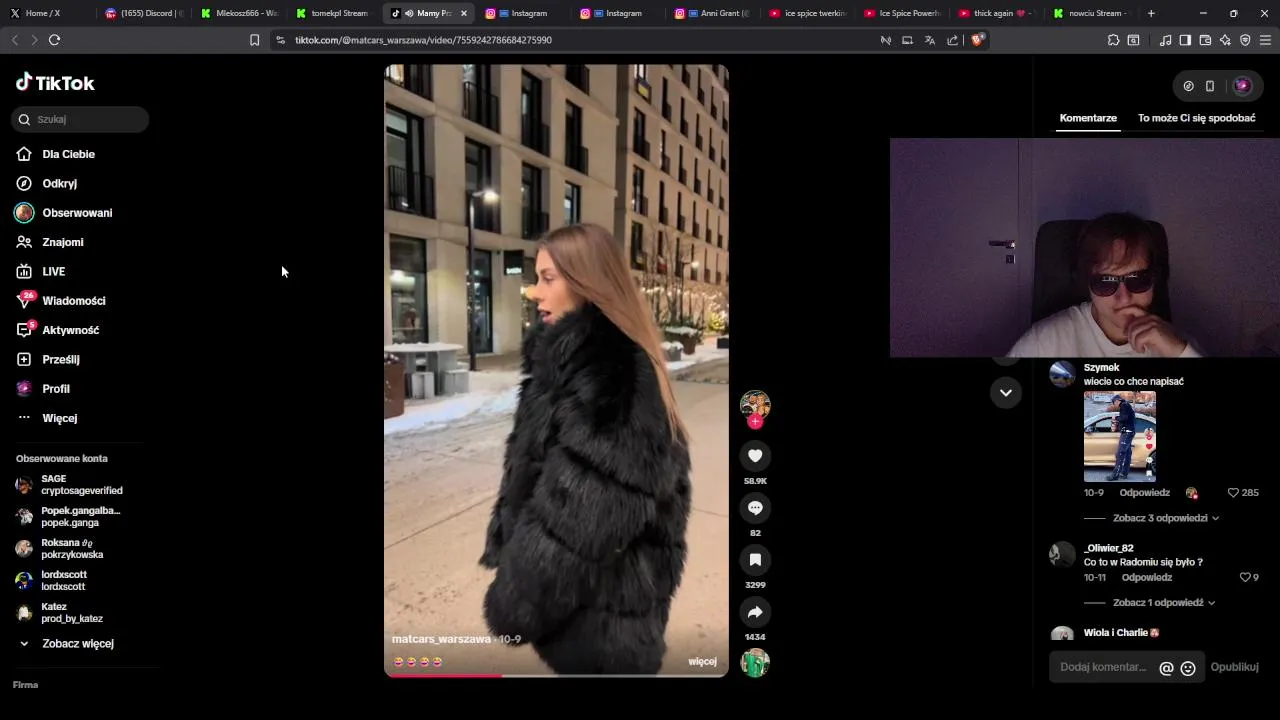1280x720 pixels.
Task: Open the browser hamburger menu
Action: pyautogui.click(x=1266, y=40)
